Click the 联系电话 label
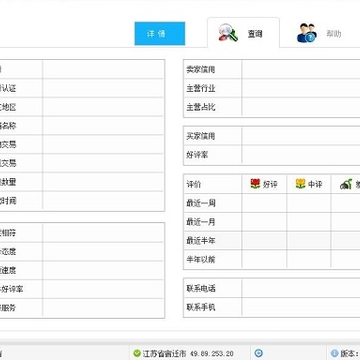 (x=201, y=288)
